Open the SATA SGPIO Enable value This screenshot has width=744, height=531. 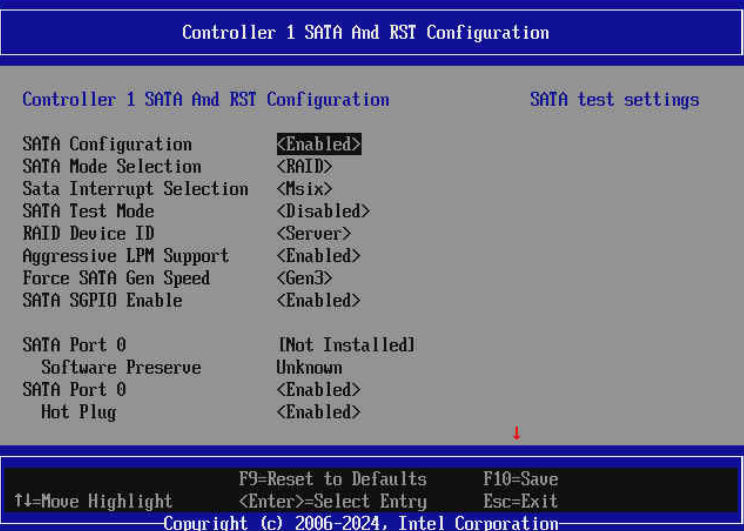[318, 300]
